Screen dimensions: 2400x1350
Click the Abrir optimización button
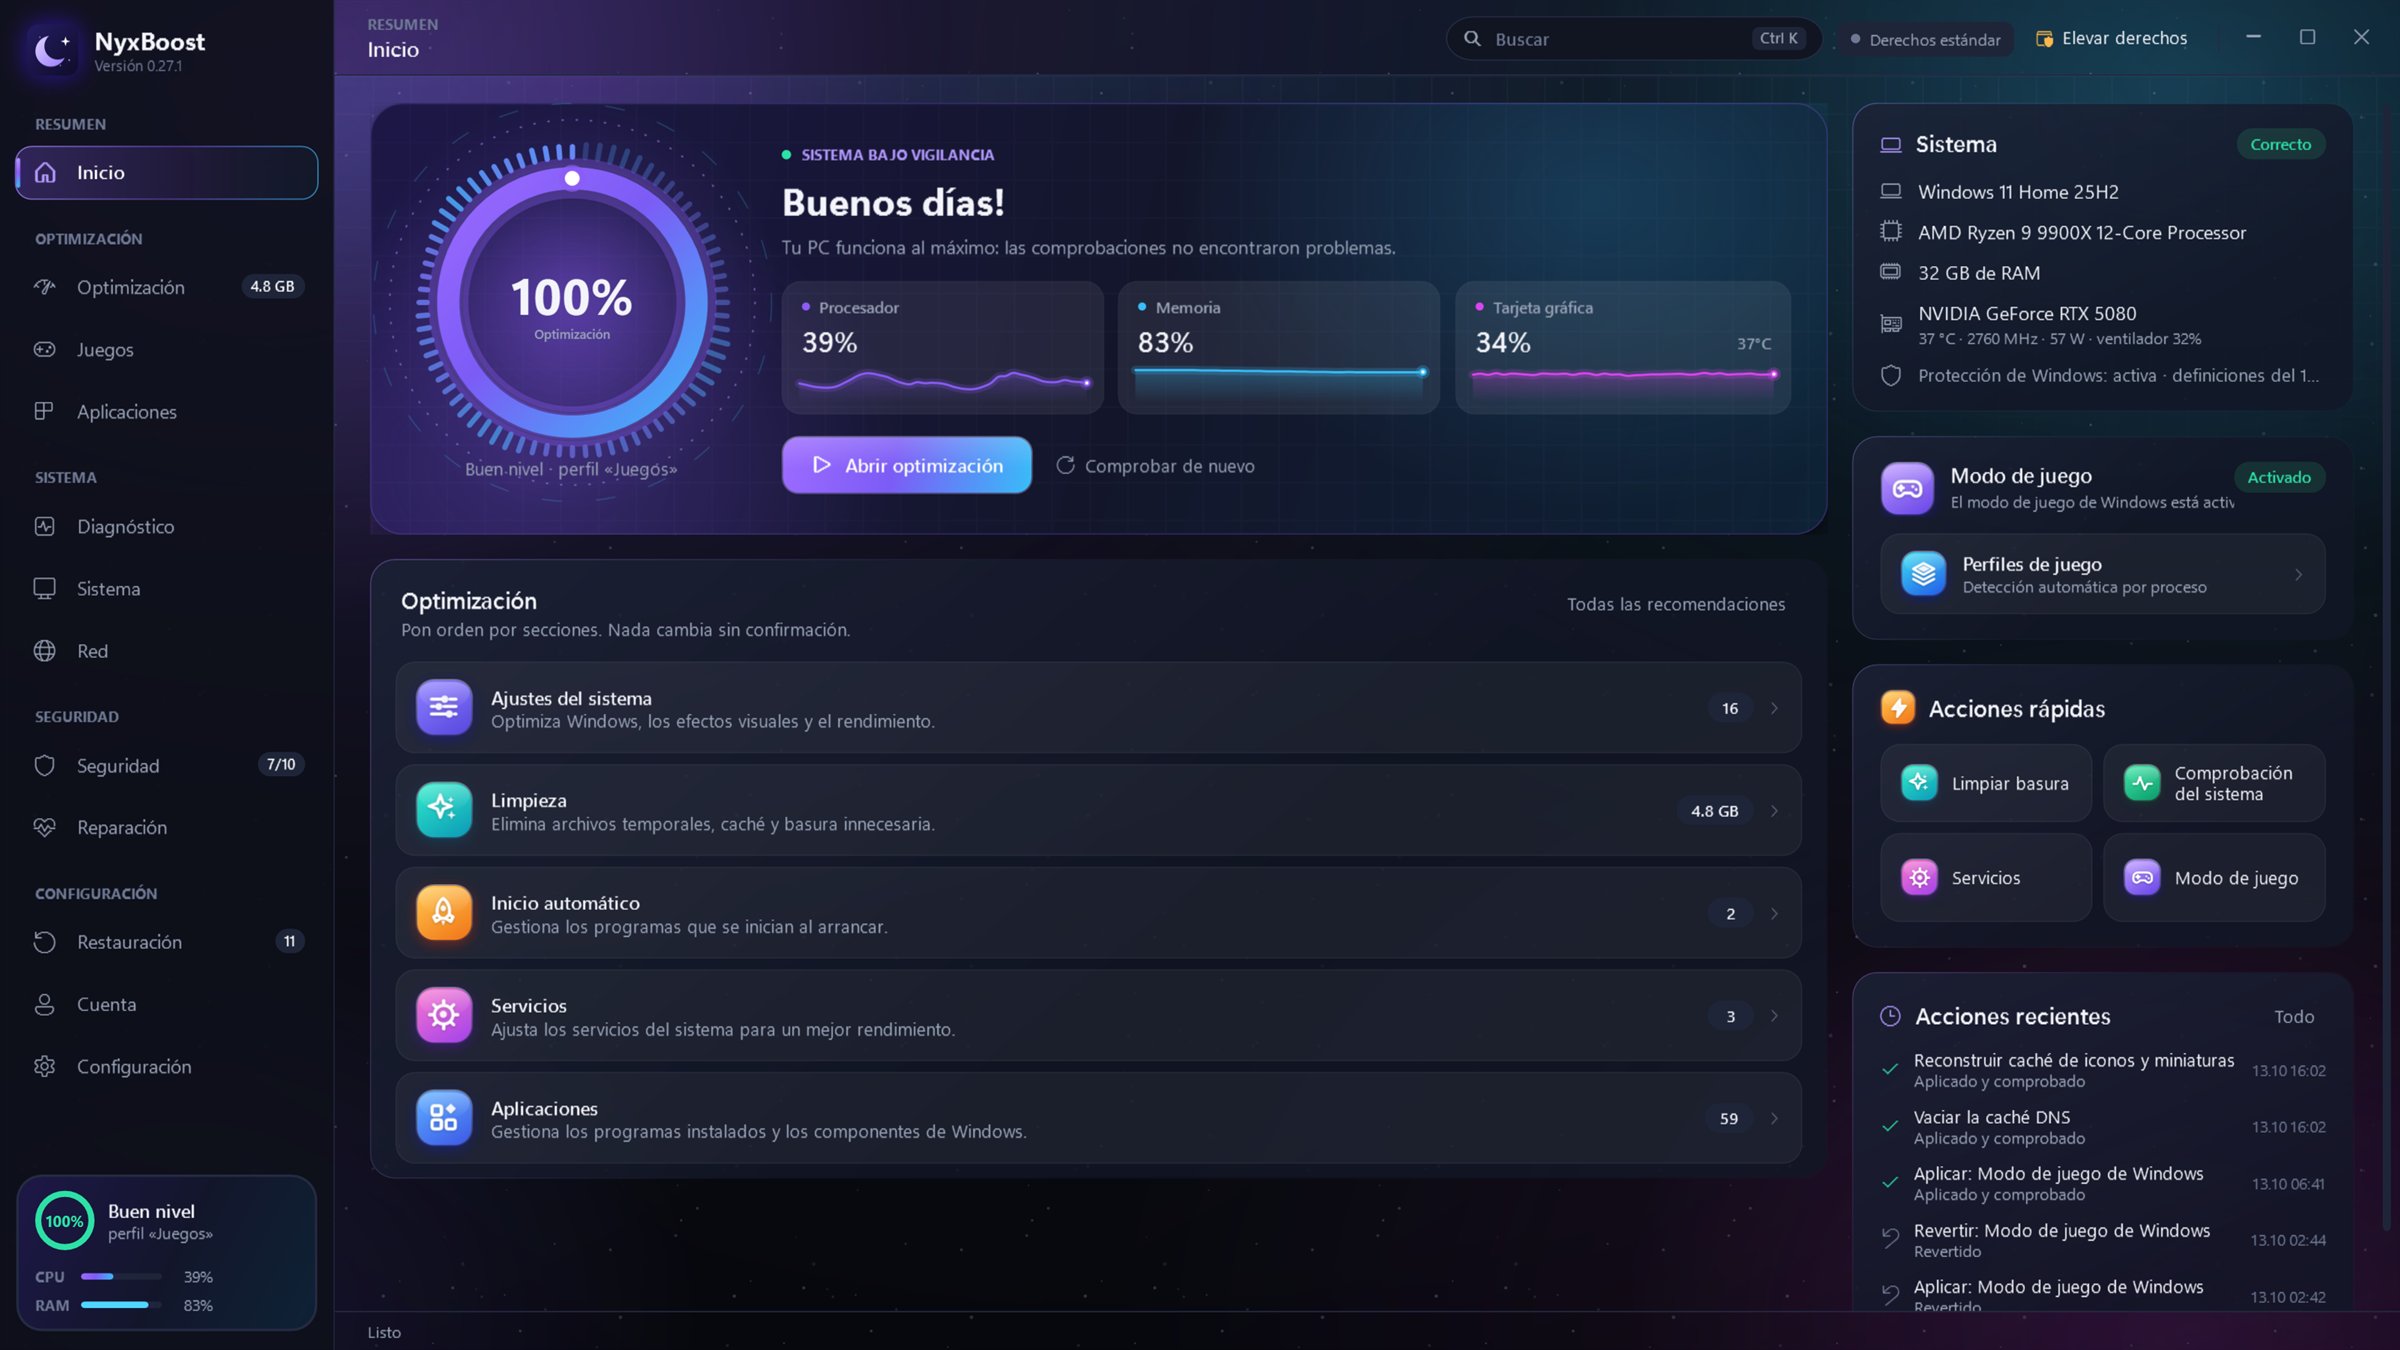906,465
